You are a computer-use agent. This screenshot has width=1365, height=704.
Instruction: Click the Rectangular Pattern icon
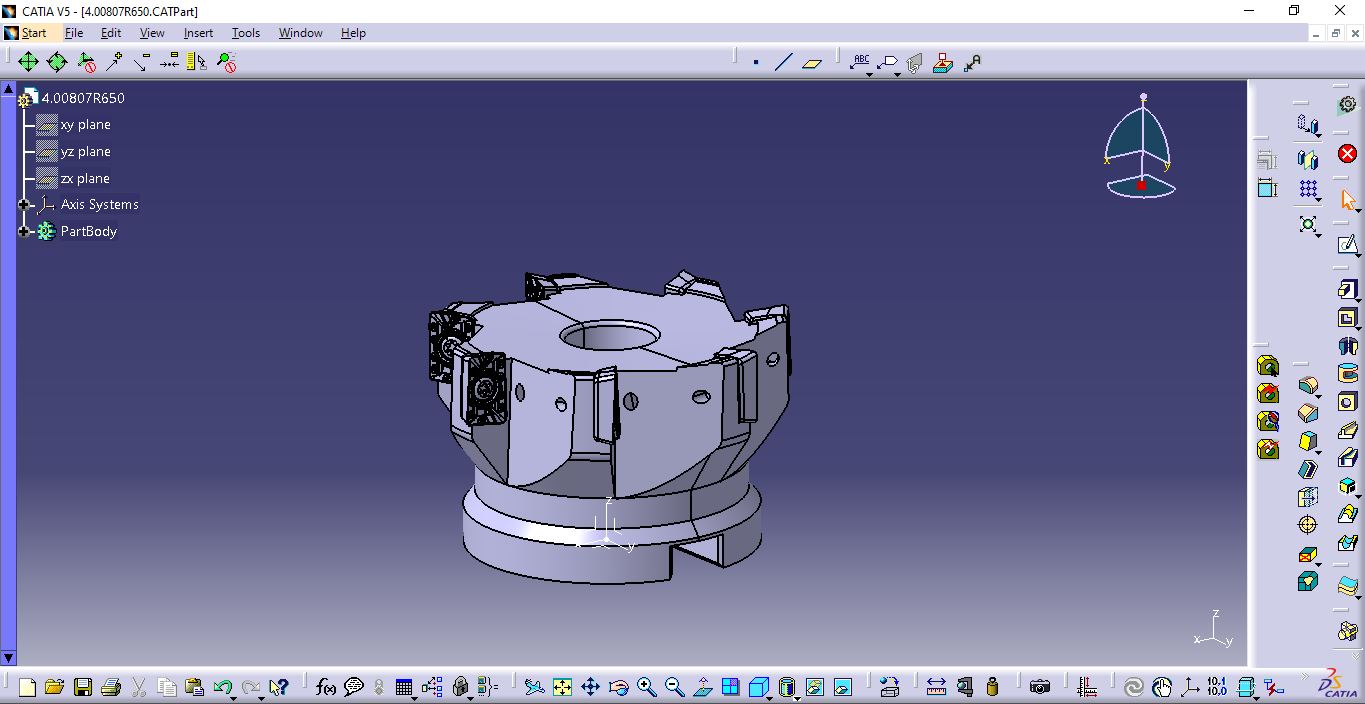(1308, 189)
